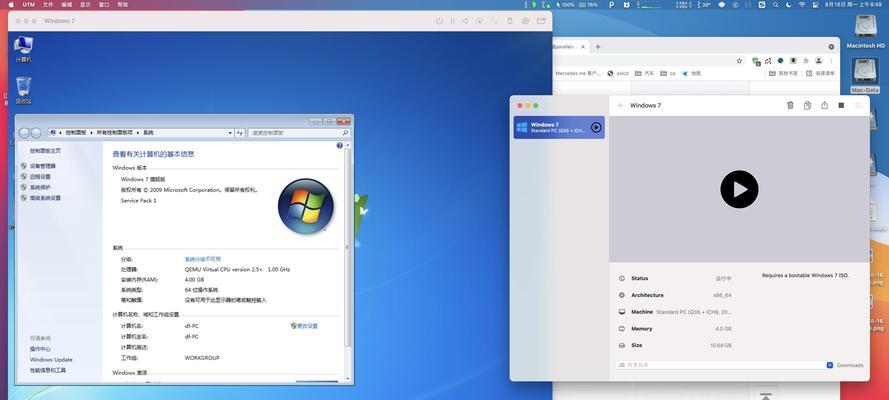Open Device Manager link in System sidebar
Image resolution: width=889 pixels, height=400 pixels.
[x=43, y=166]
